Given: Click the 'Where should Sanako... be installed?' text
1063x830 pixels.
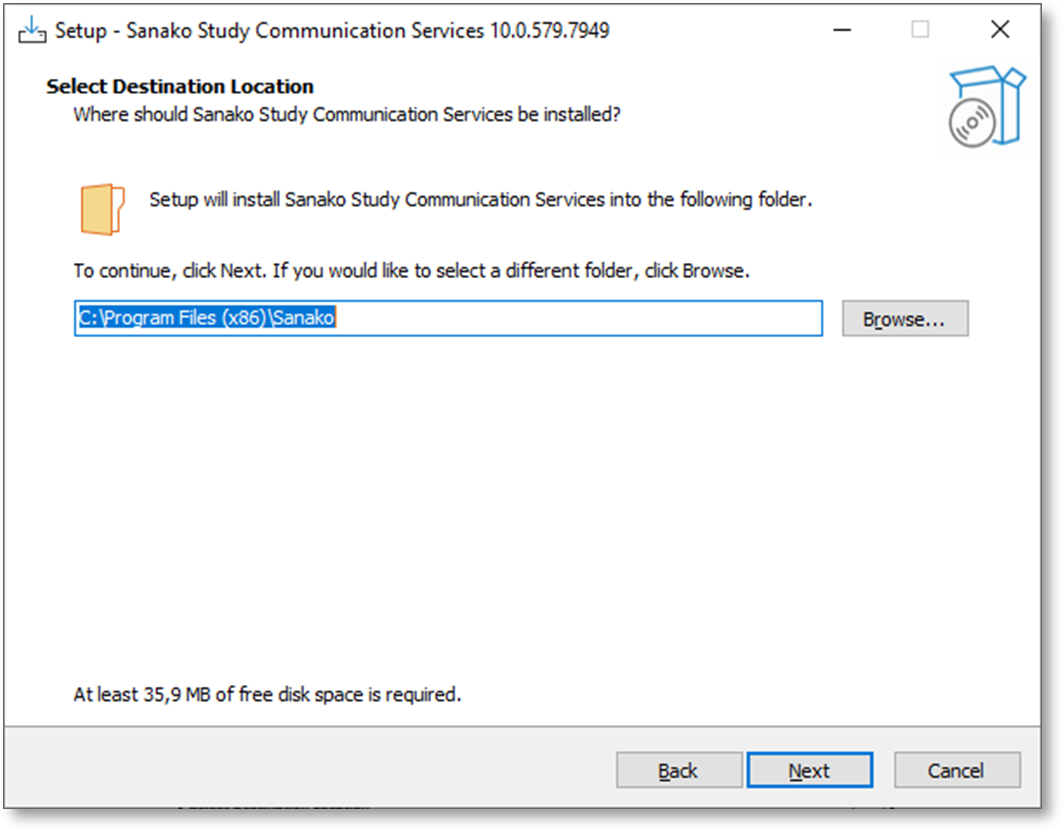Looking at the screenshot, I should [x=347, y=115].
